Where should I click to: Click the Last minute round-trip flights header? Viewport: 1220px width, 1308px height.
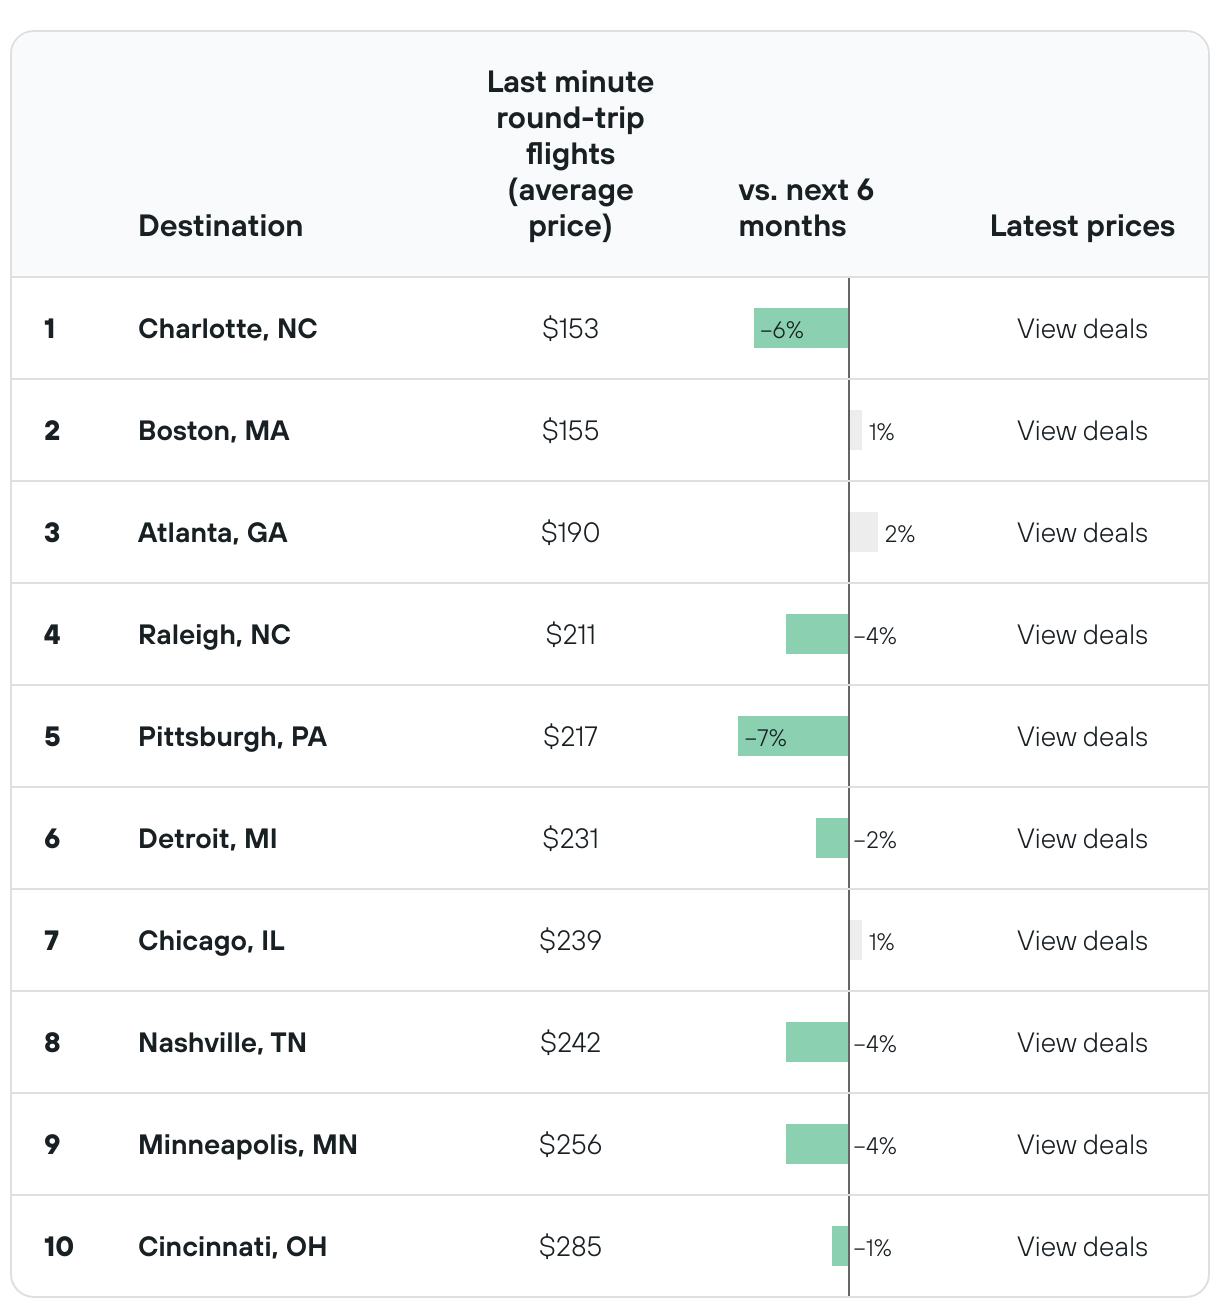570,154
